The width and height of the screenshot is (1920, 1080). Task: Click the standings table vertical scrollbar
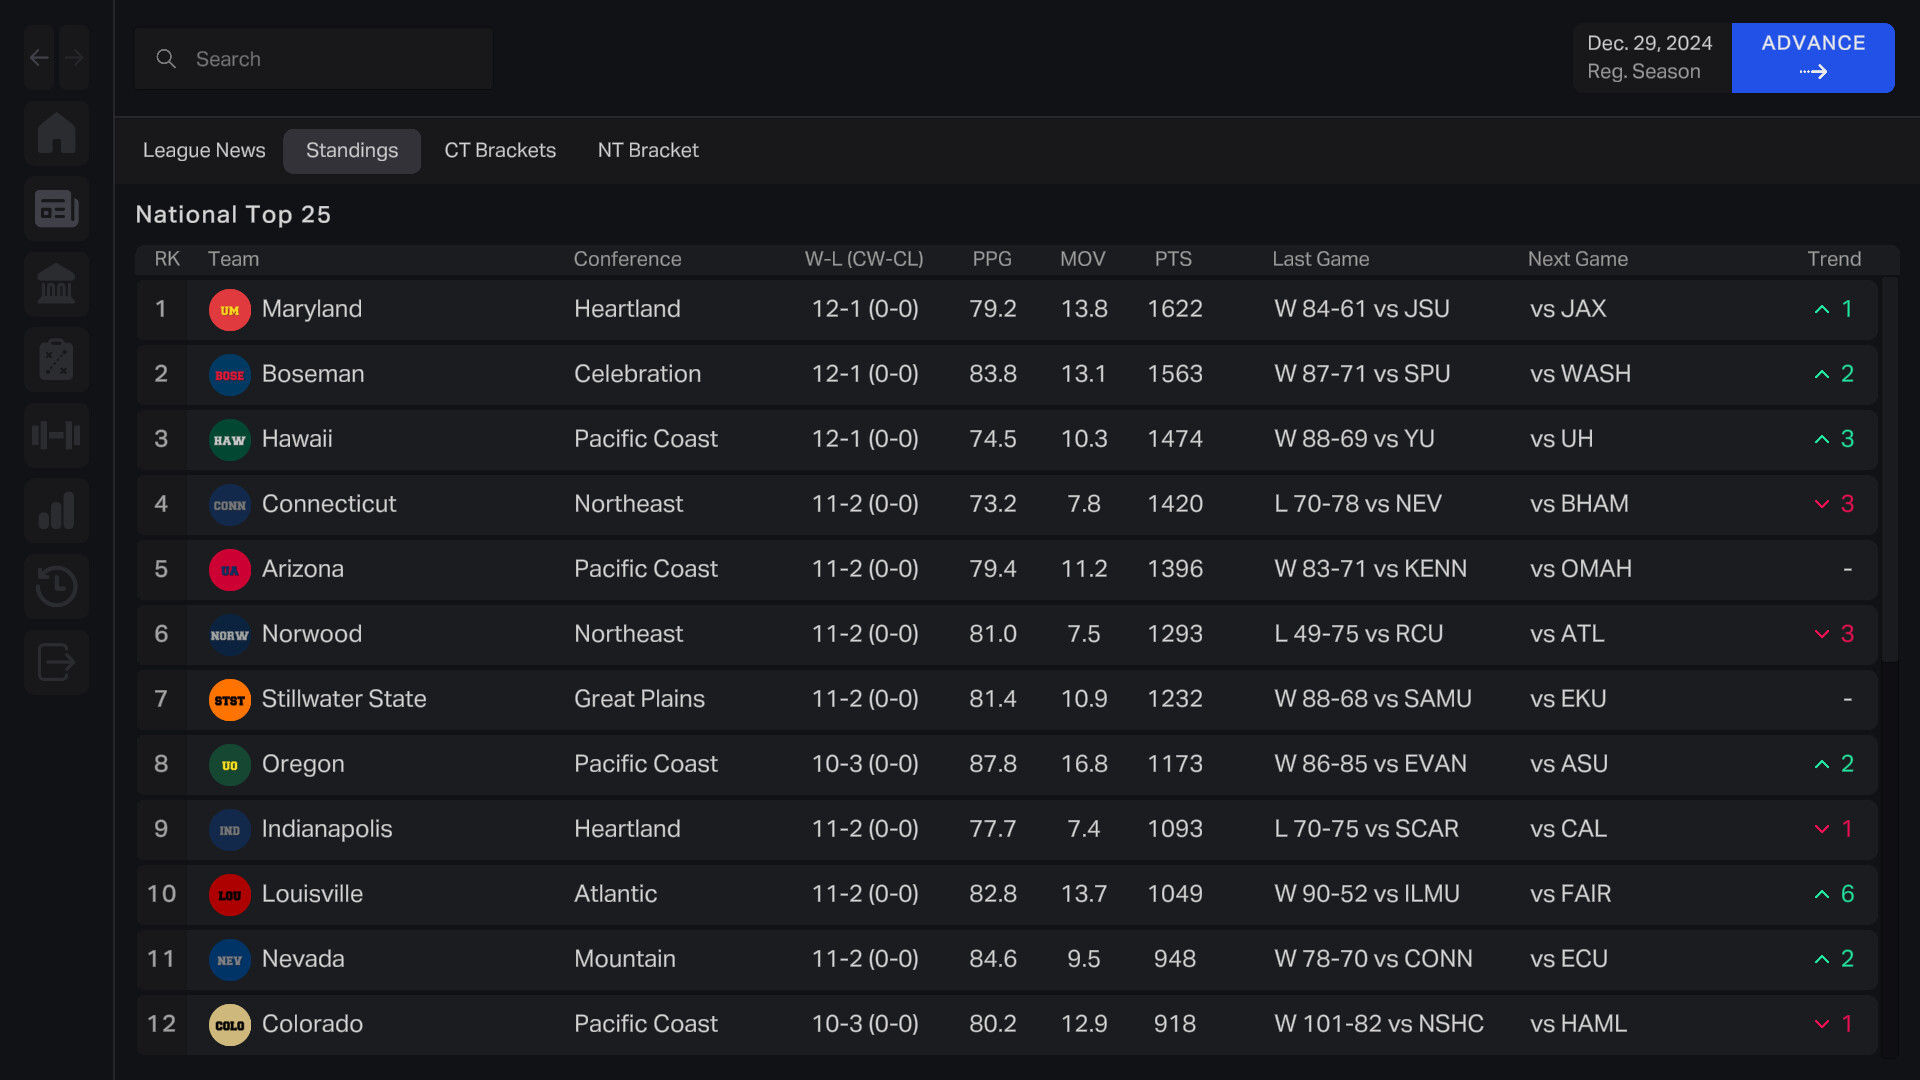[1889, 470]
